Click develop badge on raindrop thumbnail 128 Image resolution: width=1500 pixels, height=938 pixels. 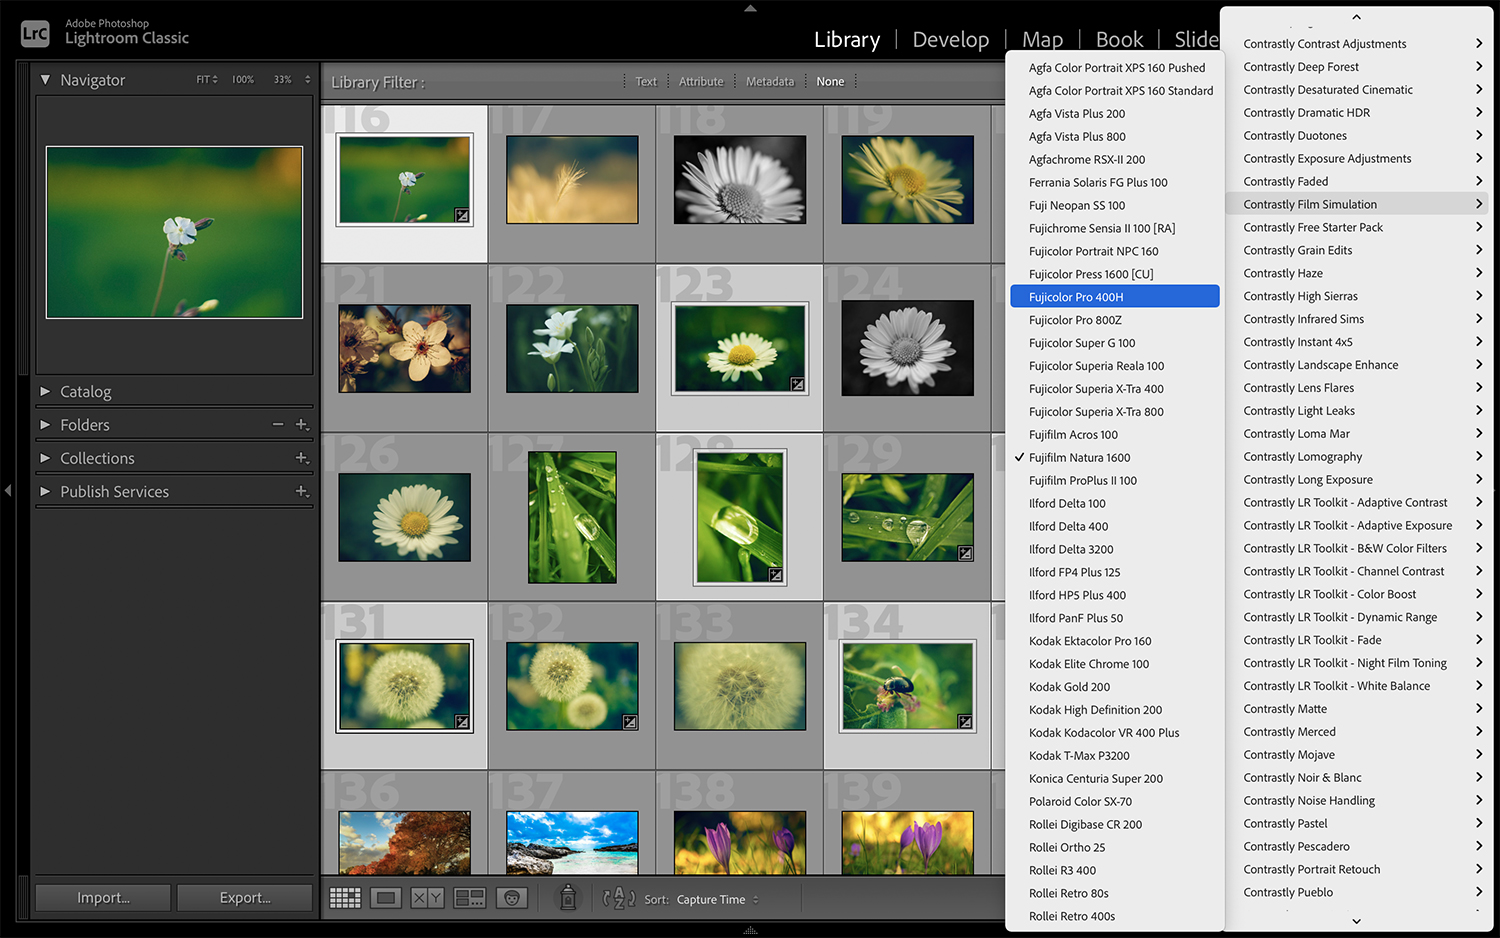[x=775, y=574]
